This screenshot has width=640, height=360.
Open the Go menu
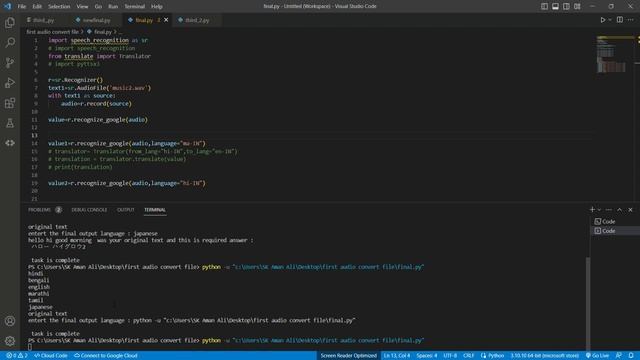98,6
